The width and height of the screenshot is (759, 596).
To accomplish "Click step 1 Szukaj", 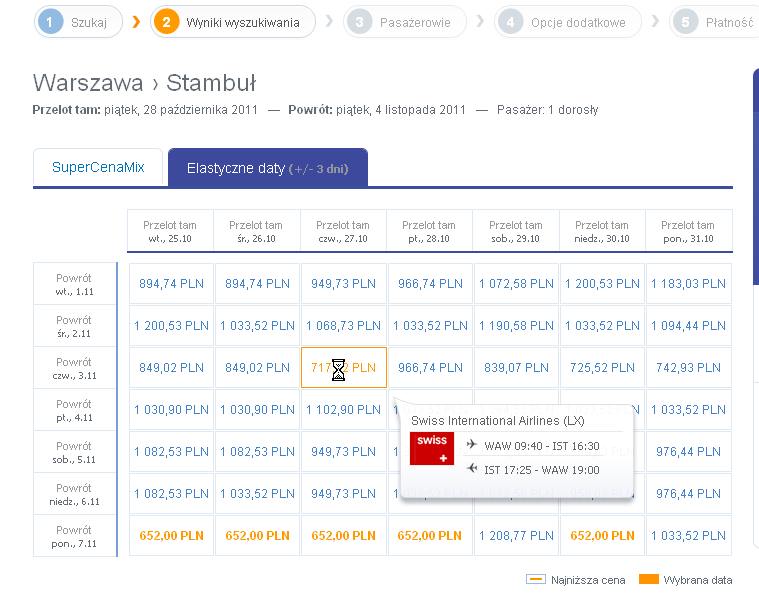I will click(x=78, y=22).
